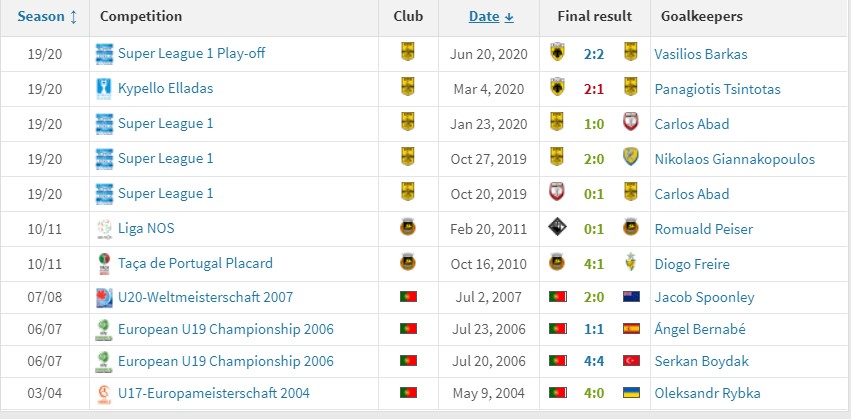
Task: Click the down arrow next to Date
Action: tap(509, 17)
